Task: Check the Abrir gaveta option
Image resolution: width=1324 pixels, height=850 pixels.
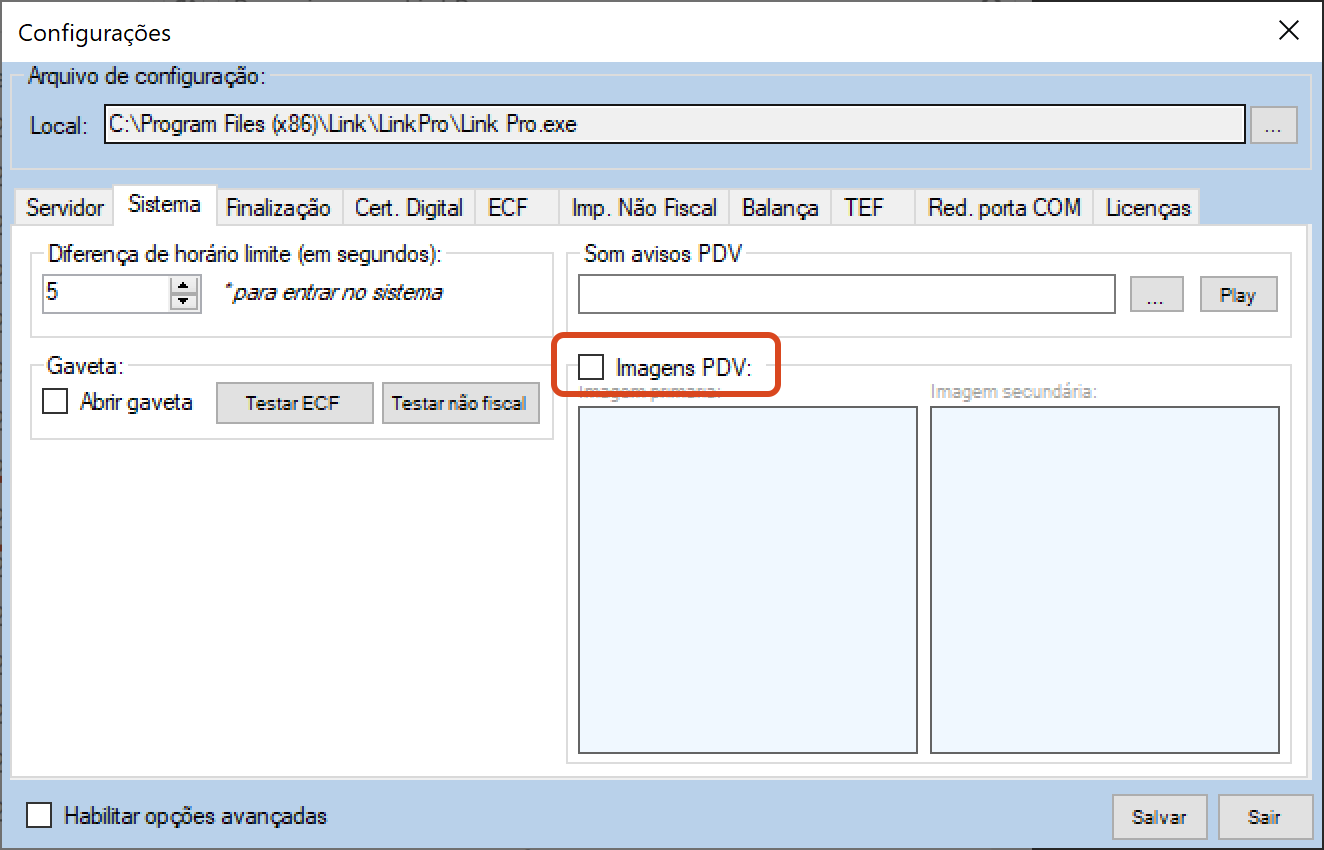Action: tap(55, 402)
